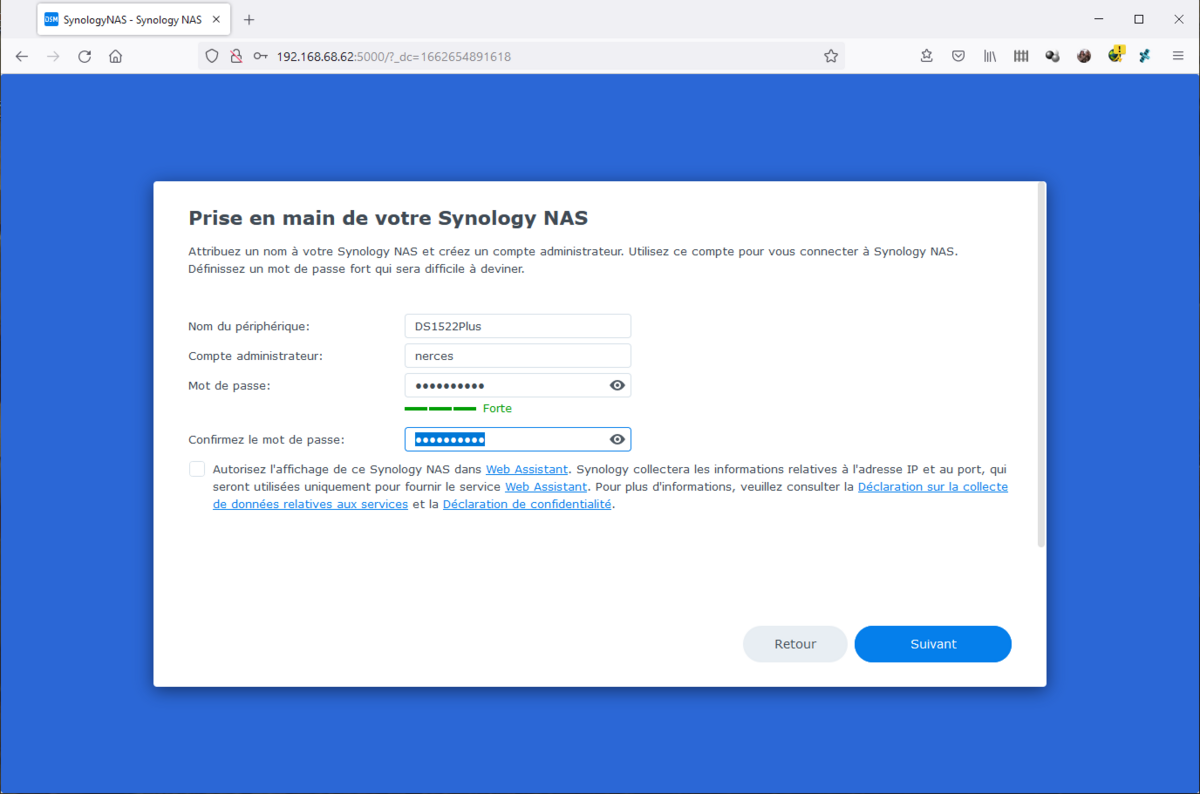Image resolution: width=1200 pixels, height=794 pixels.
Task: Bookmark this page with the star icon
Action: [831, 57]
